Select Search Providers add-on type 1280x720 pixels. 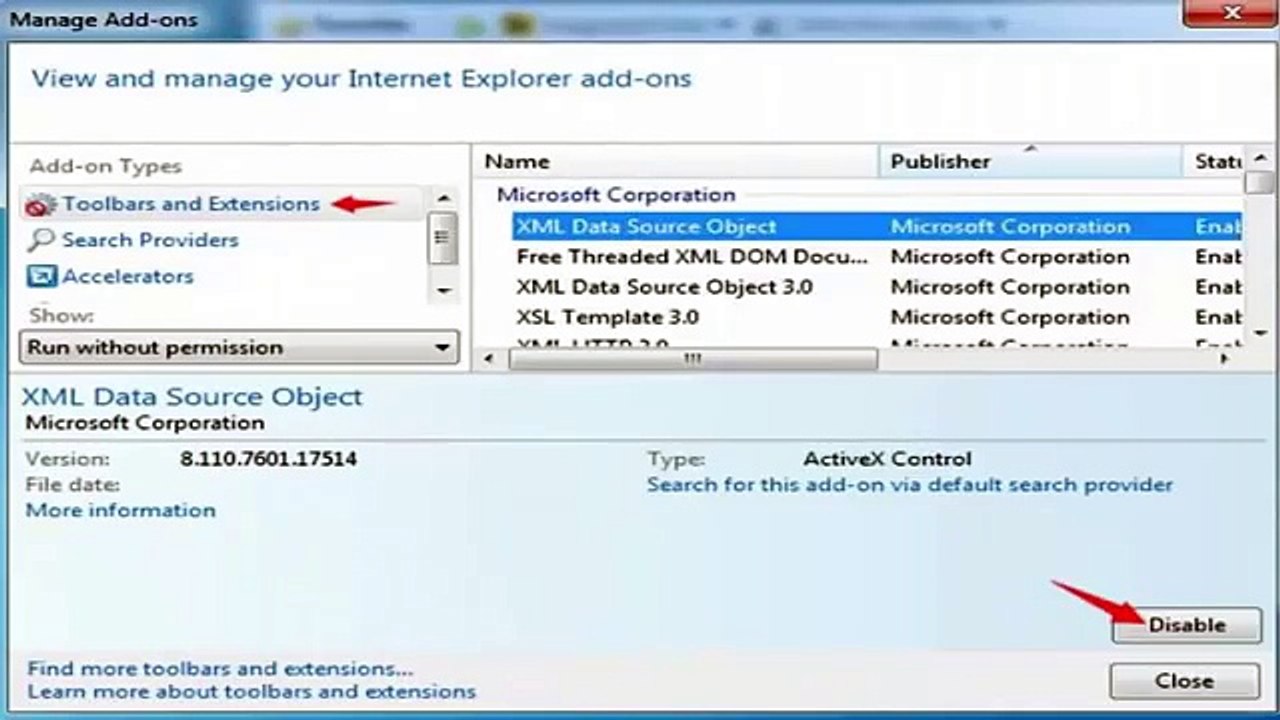150,240
